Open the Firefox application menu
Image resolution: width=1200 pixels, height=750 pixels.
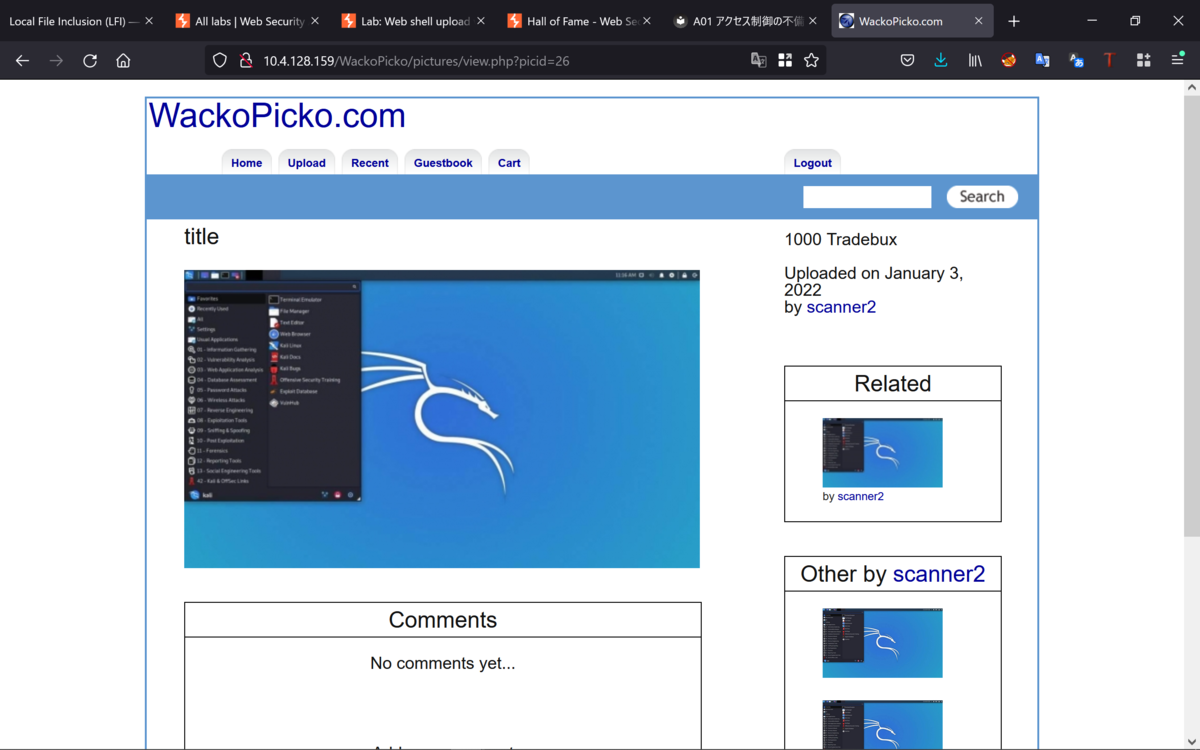tap(1177, 61)
